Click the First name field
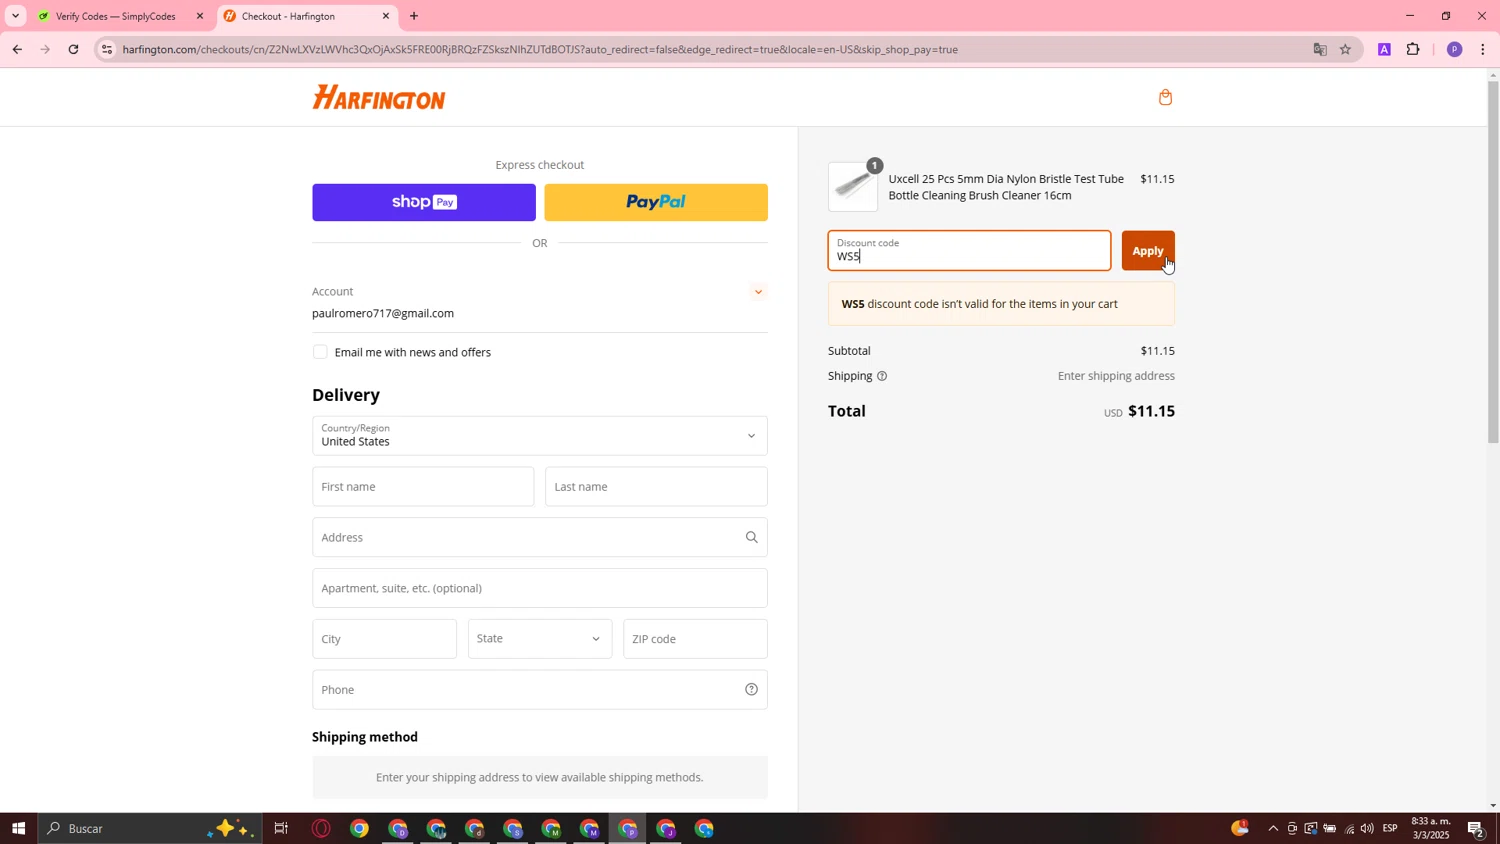 423,487
